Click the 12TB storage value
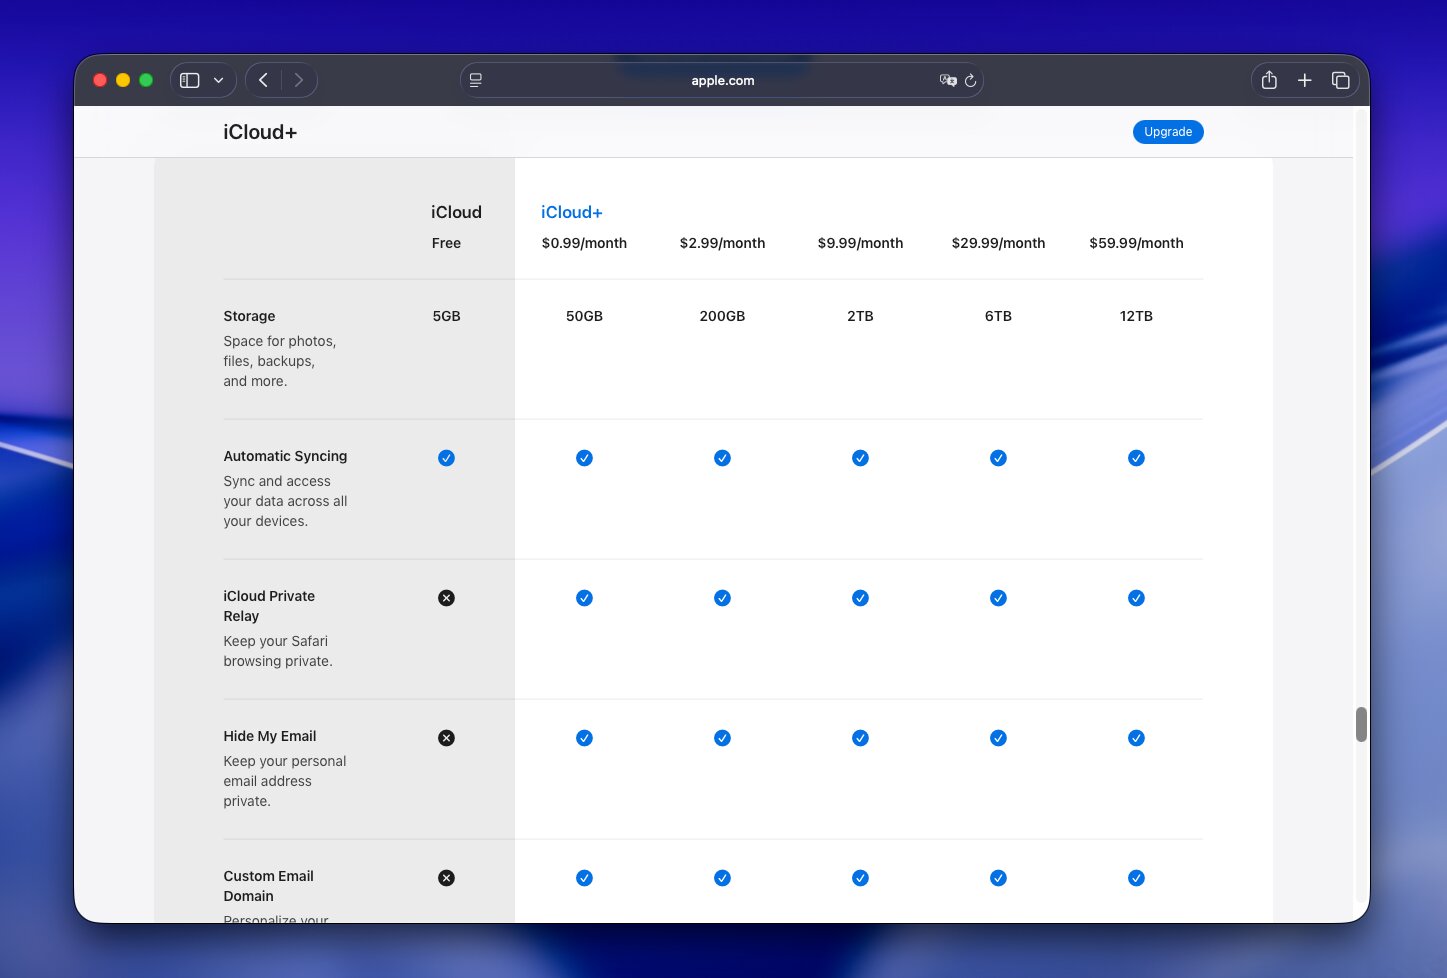The width and height of the screenshot is (1447, 978). pyautogui.click(x=1136, y=316)
